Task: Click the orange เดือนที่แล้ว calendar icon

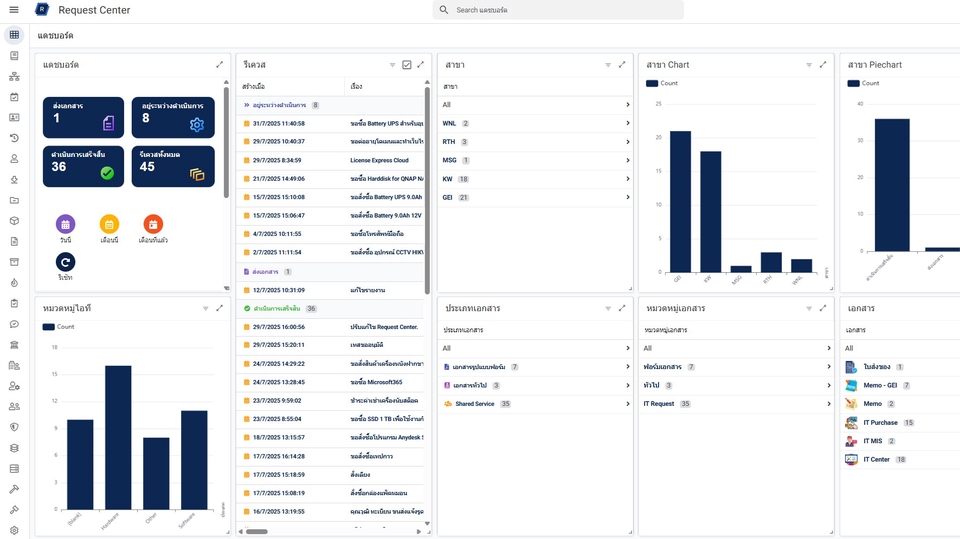Action: pos(153,225)
